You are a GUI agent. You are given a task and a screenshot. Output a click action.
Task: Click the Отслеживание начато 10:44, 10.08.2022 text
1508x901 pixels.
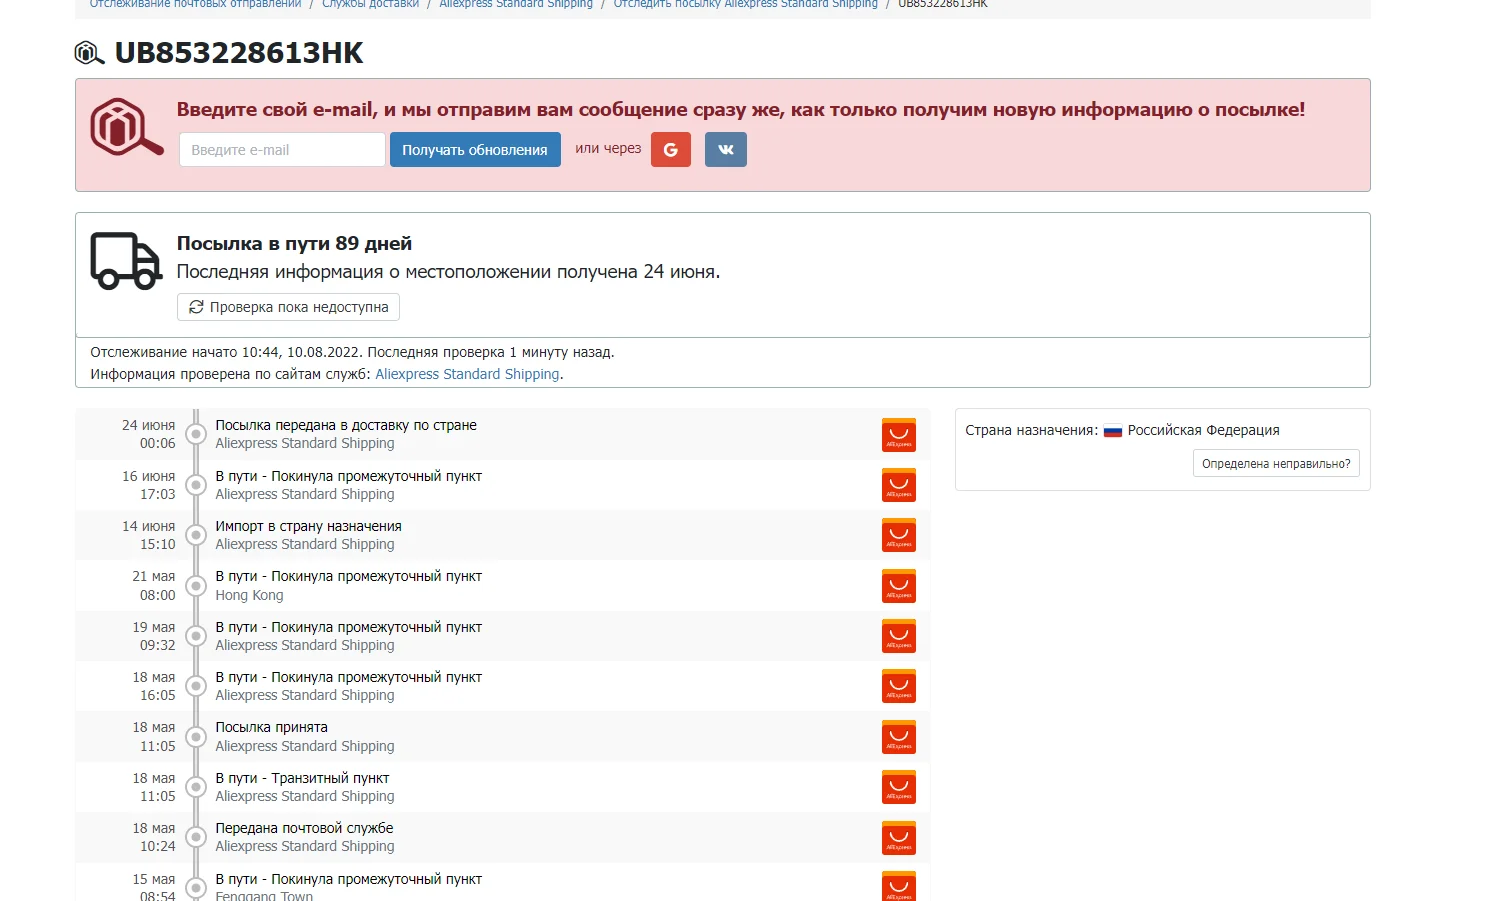click(x=226, y=352)
